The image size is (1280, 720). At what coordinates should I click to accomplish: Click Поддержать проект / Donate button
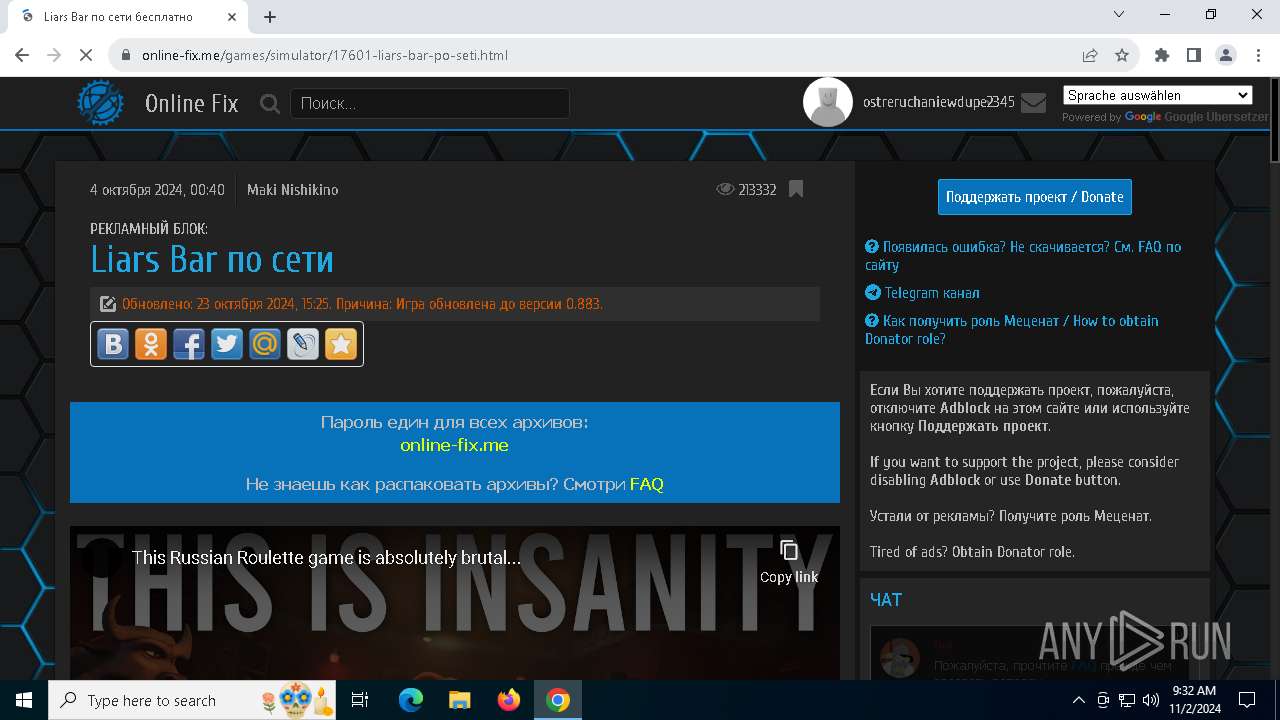[x=1035, y=197]
